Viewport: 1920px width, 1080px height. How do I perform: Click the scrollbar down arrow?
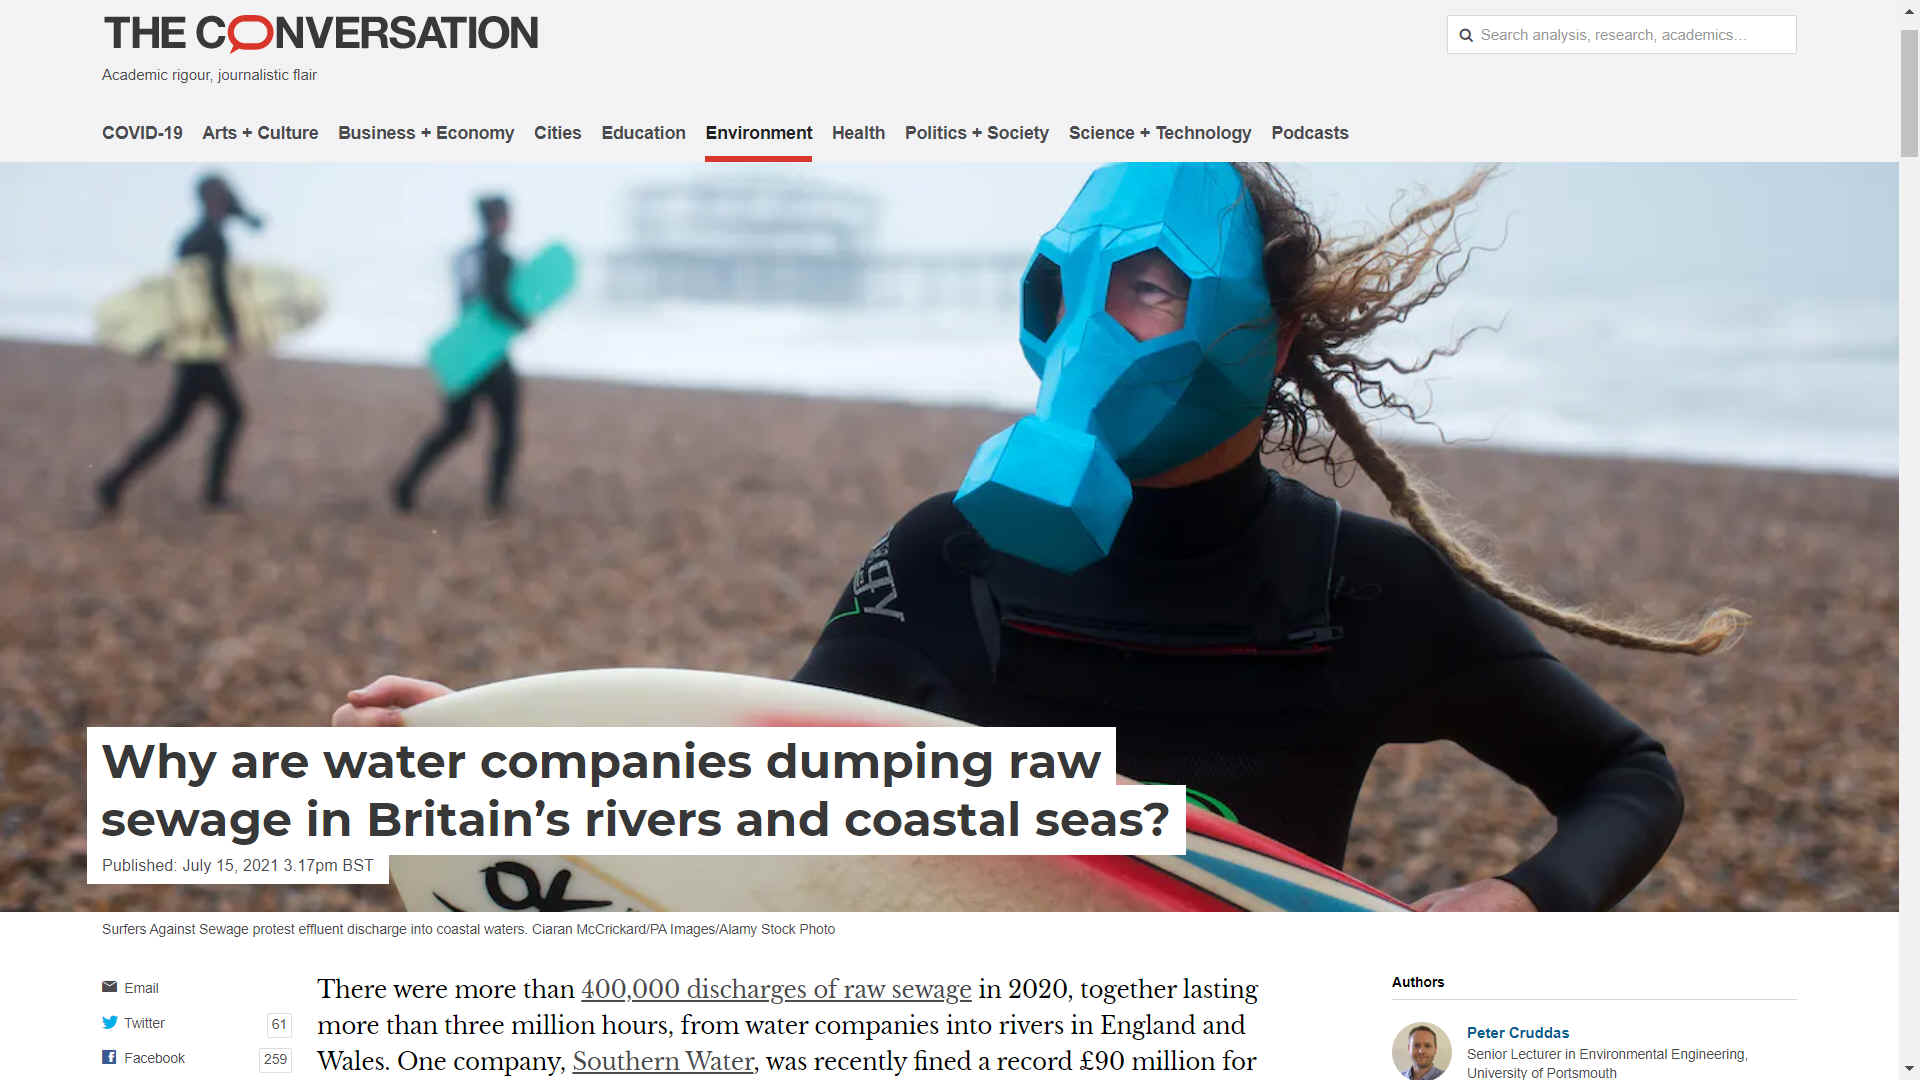pyautogui.click(x=1910, y=1069)
